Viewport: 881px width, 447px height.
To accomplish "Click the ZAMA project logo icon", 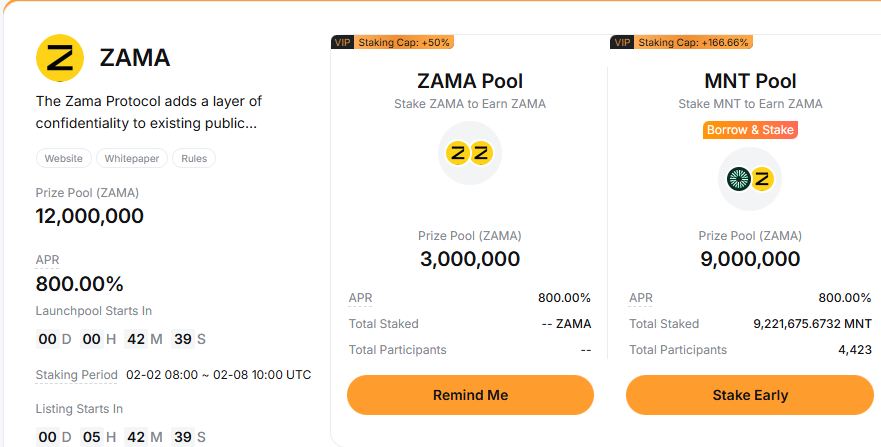I will pos(60,58).
